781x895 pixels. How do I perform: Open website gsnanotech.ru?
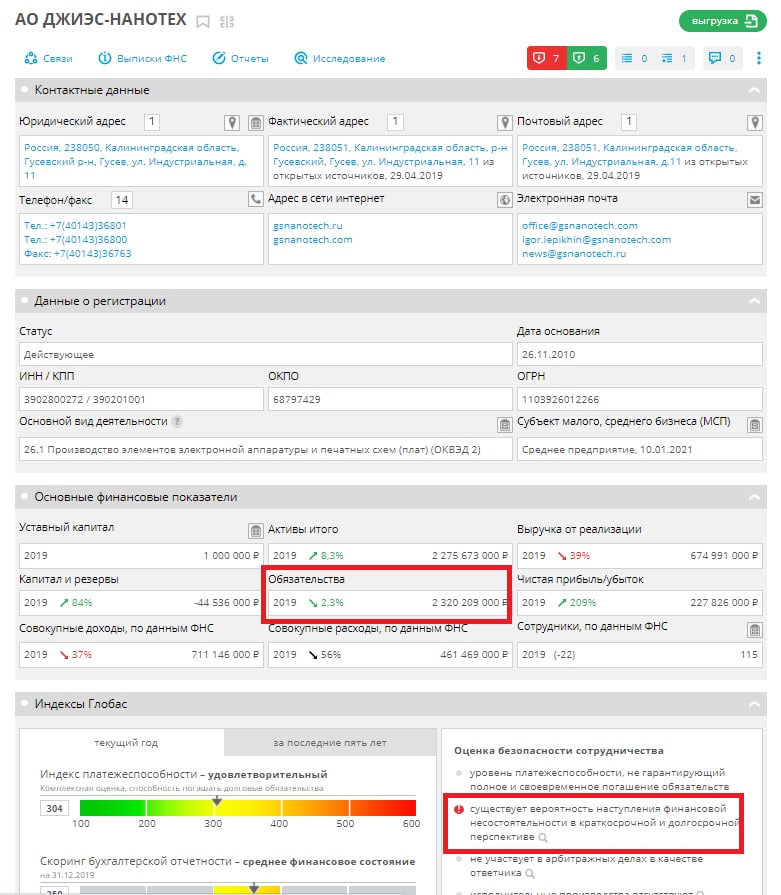308,225
